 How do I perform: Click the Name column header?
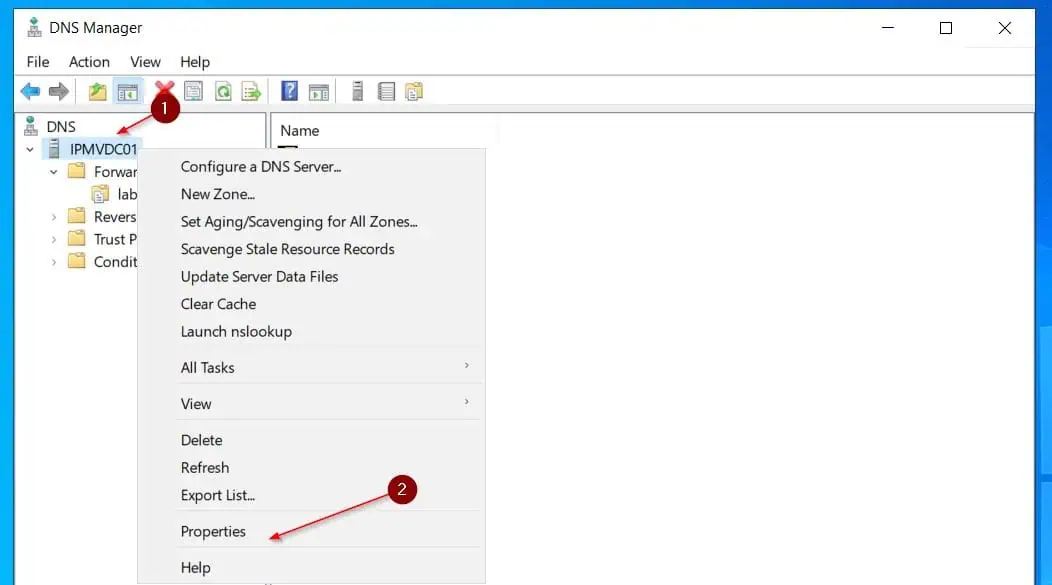tap(299, 131)
